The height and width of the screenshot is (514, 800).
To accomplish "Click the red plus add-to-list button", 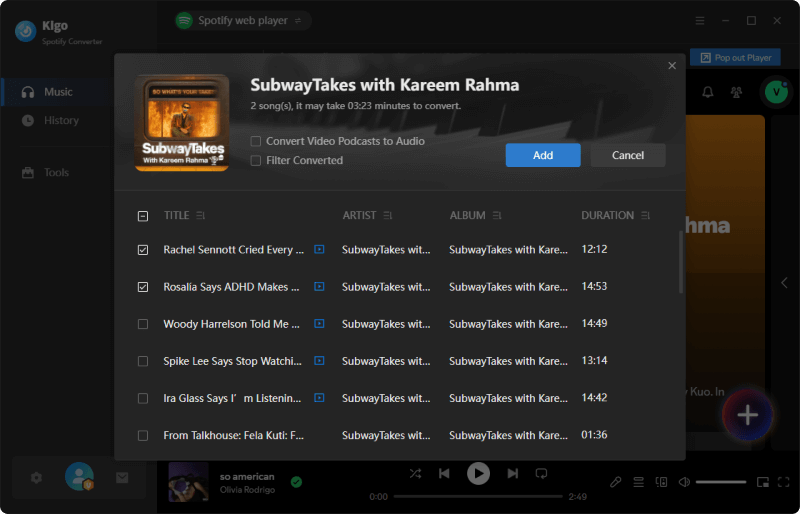I will [747, 415].
